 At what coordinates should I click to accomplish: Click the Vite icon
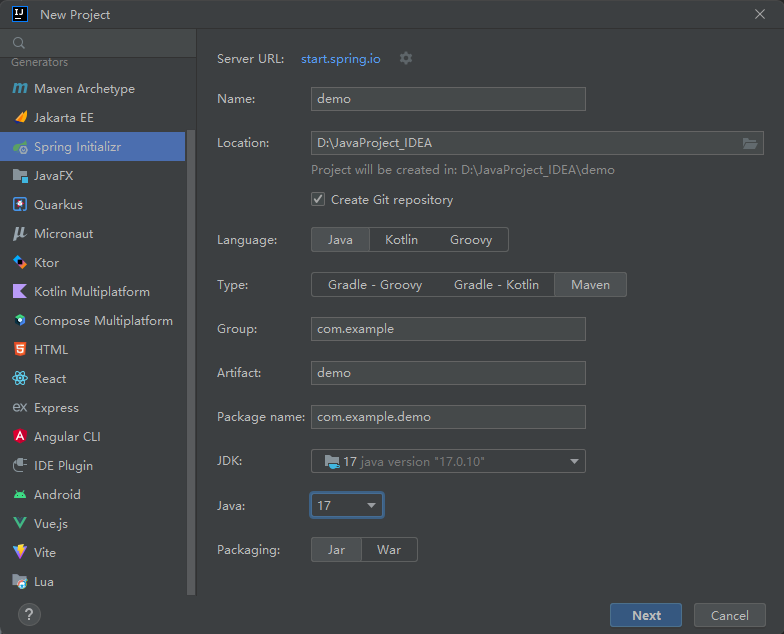20,552
